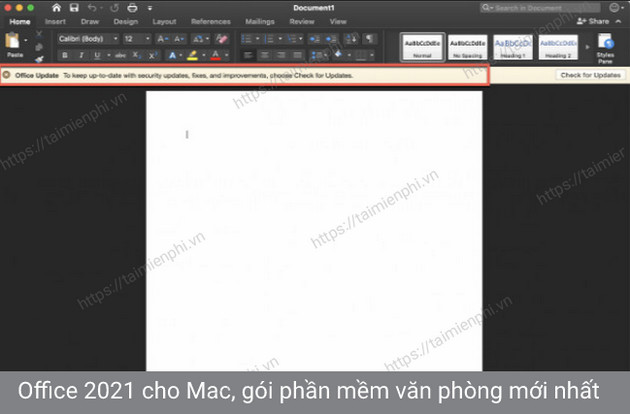Insert a numbered list
The height and width of the screenshot is (414, 630).
269,39
